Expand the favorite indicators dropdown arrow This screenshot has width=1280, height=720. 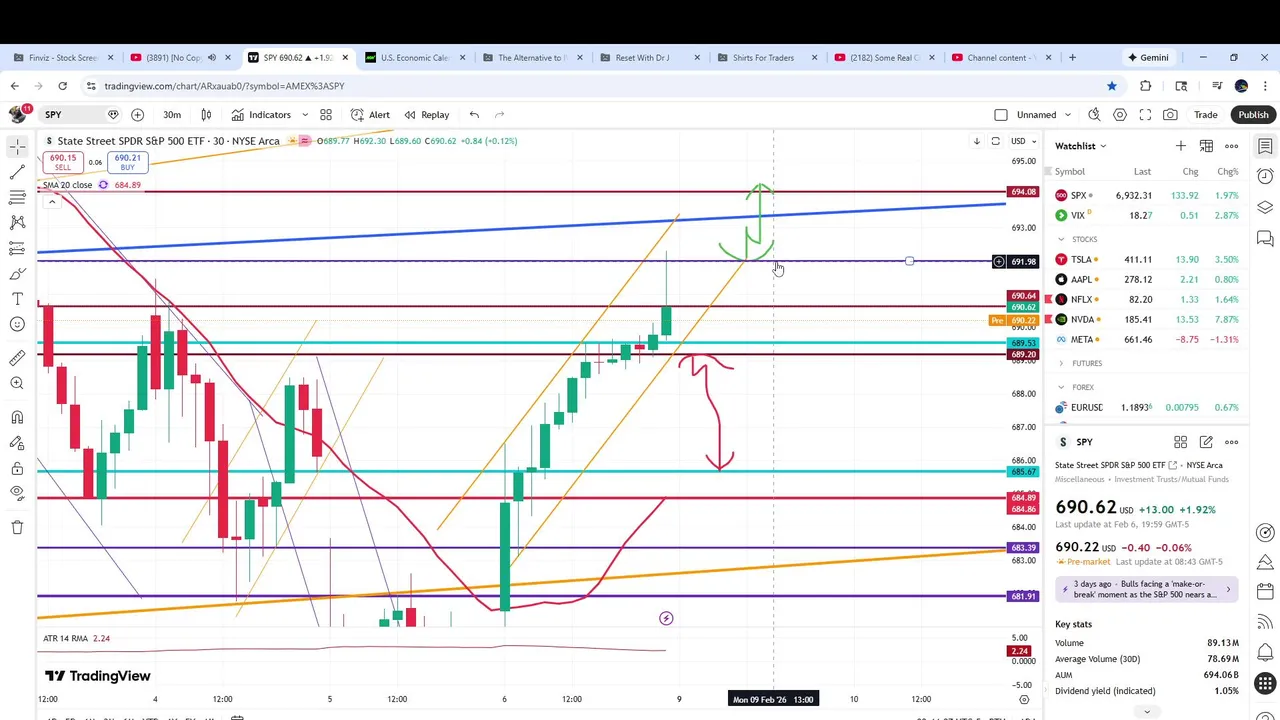pyautogui.click(x=305, y=115)
